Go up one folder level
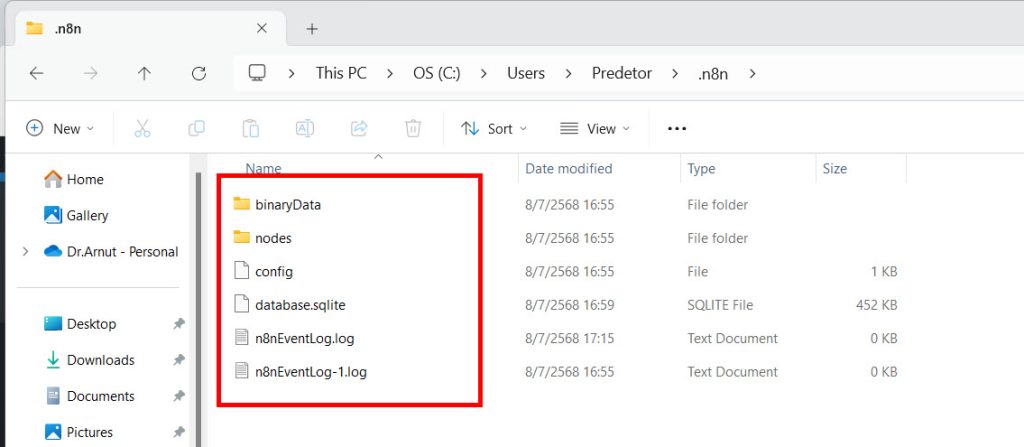 tap(144, 74)
